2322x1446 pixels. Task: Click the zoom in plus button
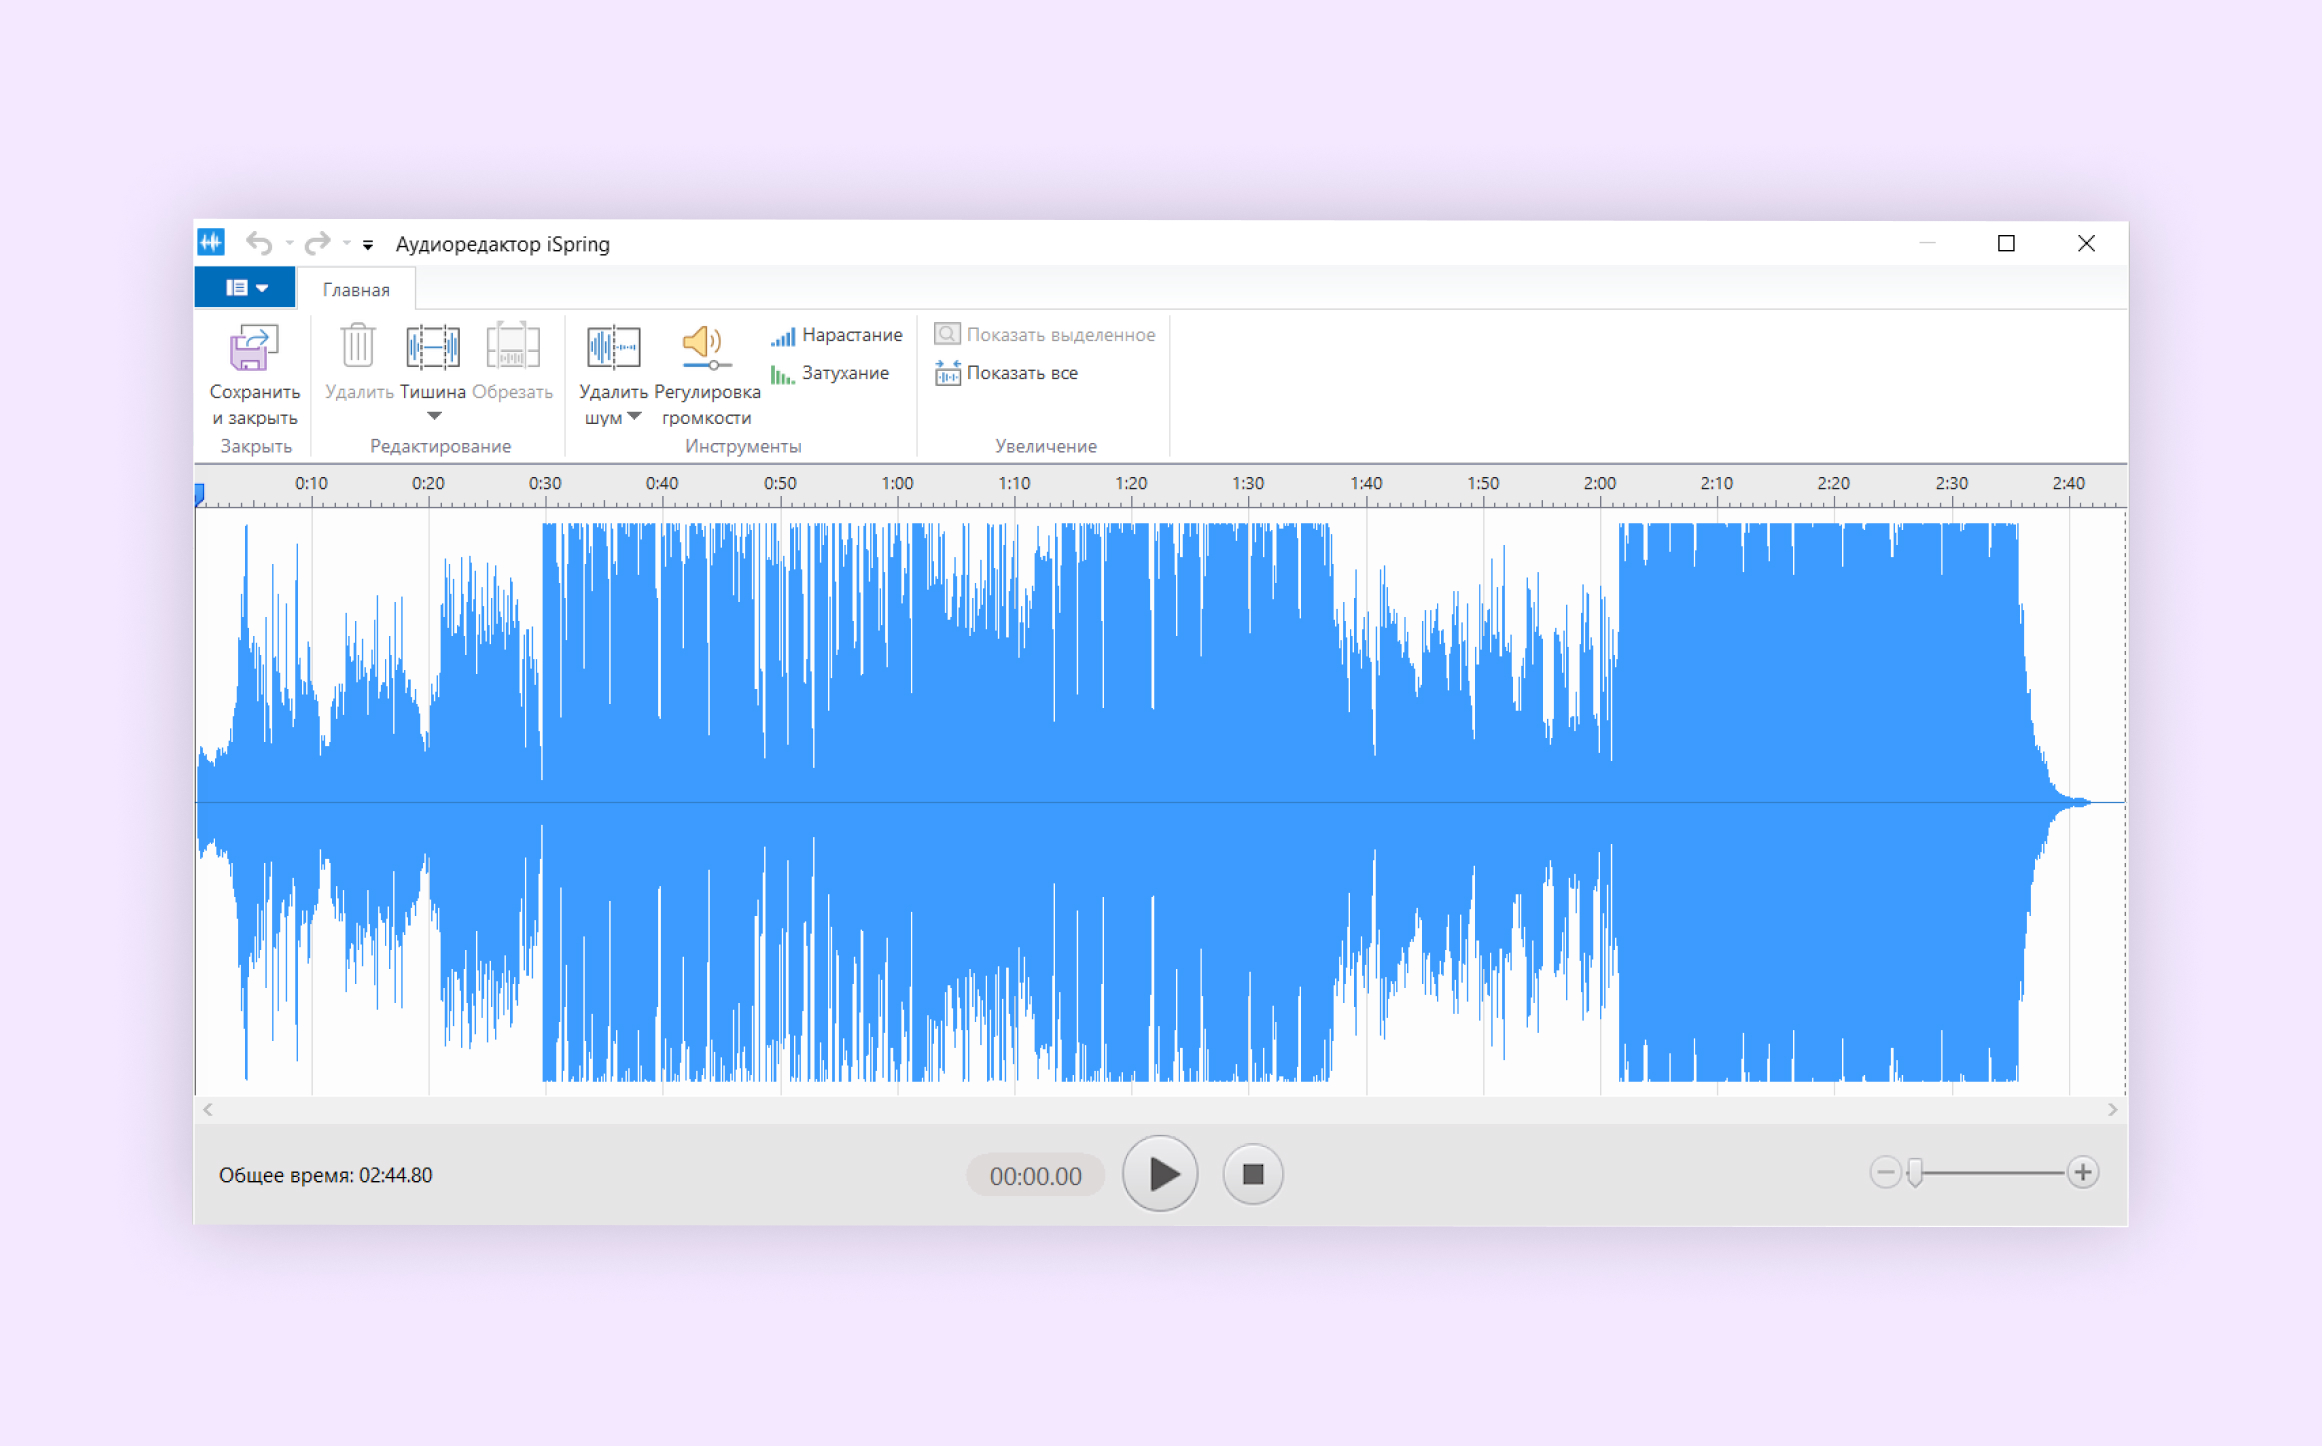coord(2083,1172)
